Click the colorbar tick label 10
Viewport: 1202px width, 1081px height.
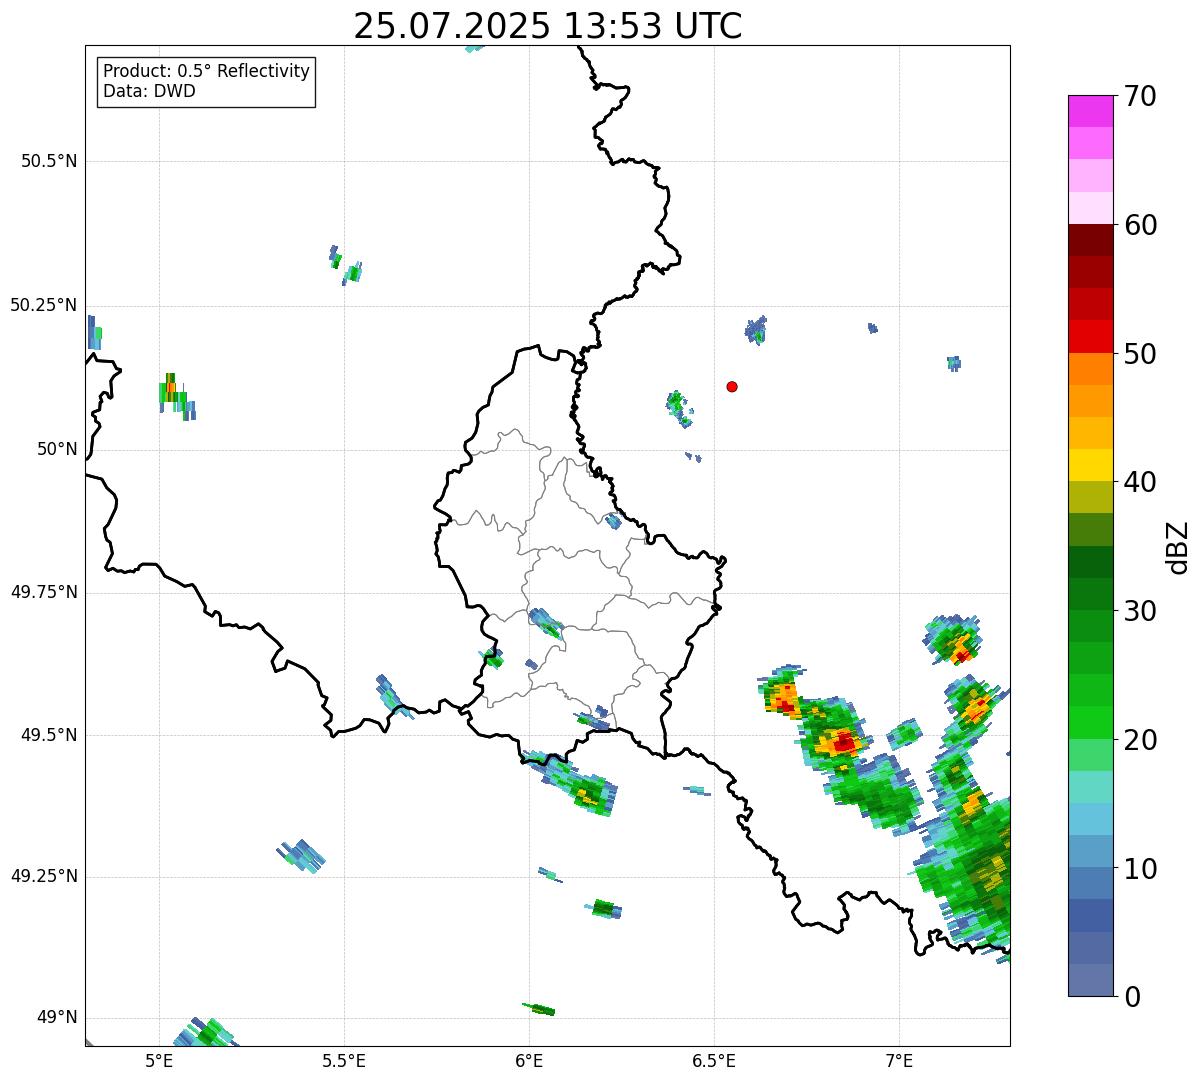(1140, 868)
